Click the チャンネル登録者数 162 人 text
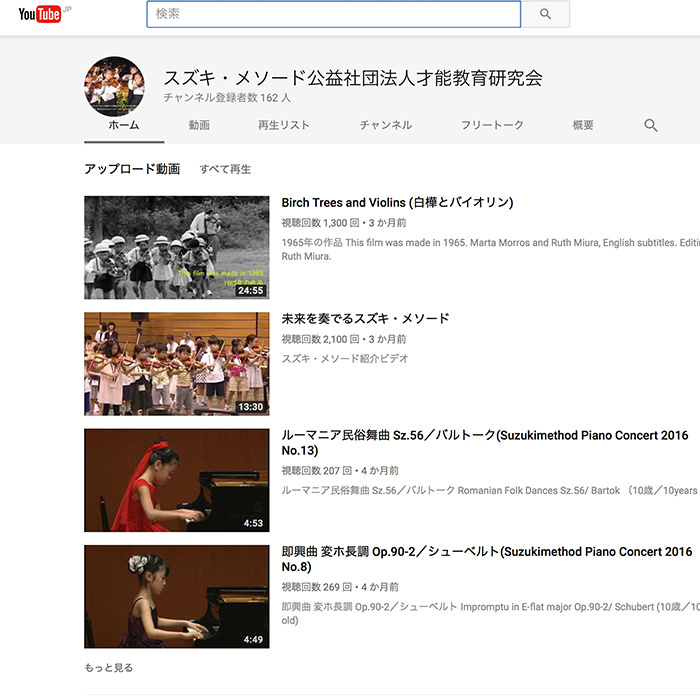700x700 pixels. click(227, 98)
